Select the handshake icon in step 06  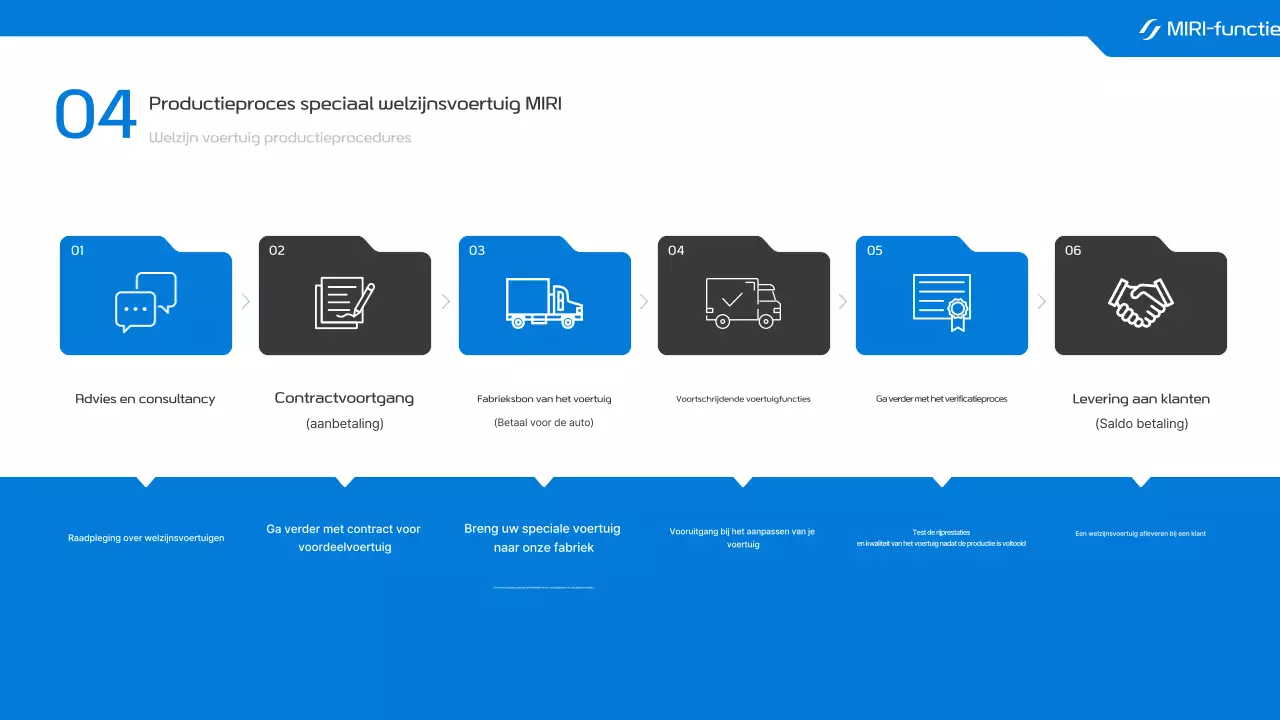(1141, 303)
